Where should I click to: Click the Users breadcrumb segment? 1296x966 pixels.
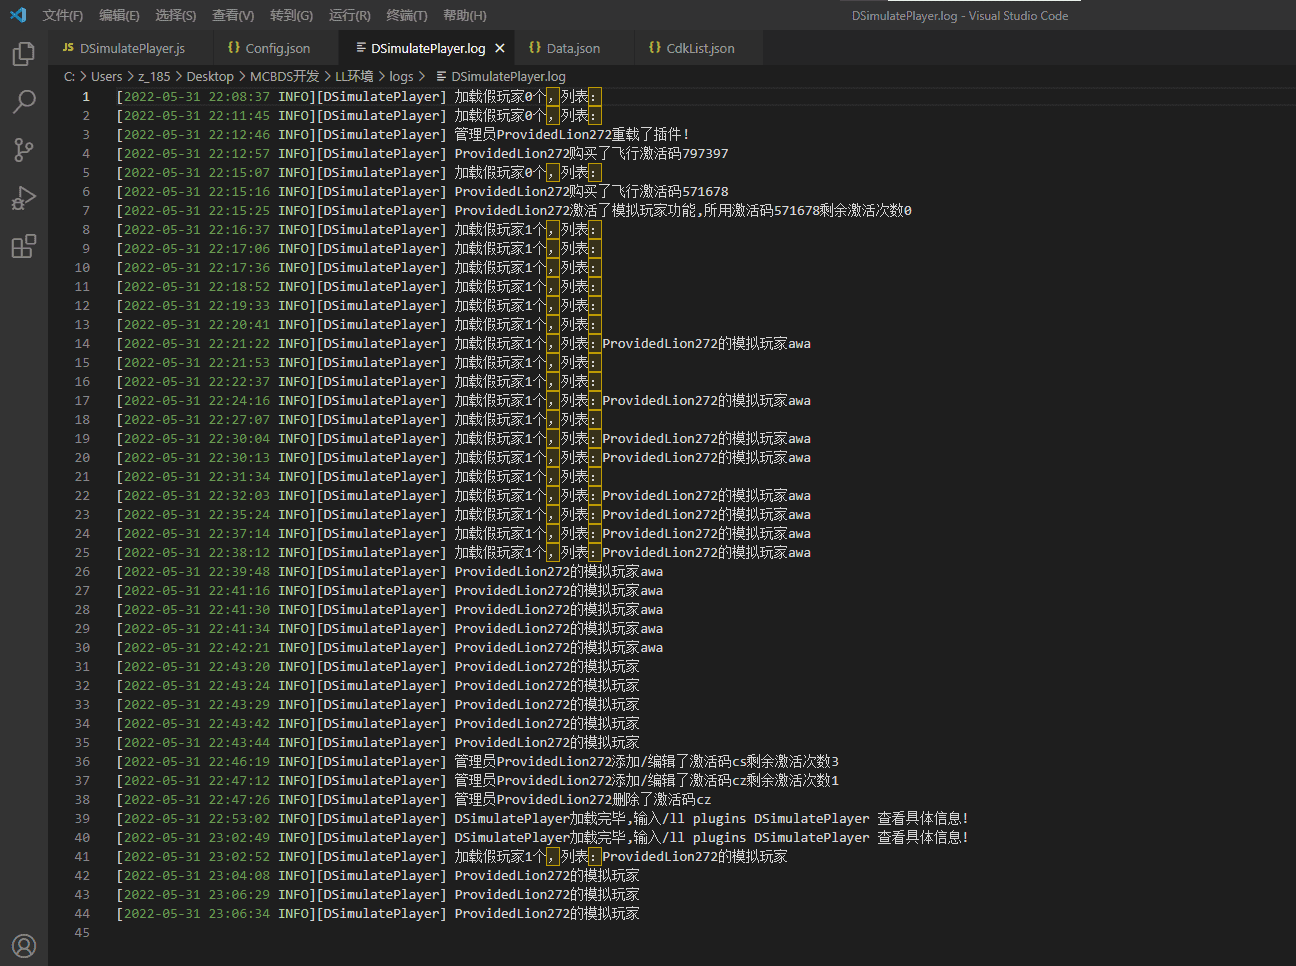[107, 76]
